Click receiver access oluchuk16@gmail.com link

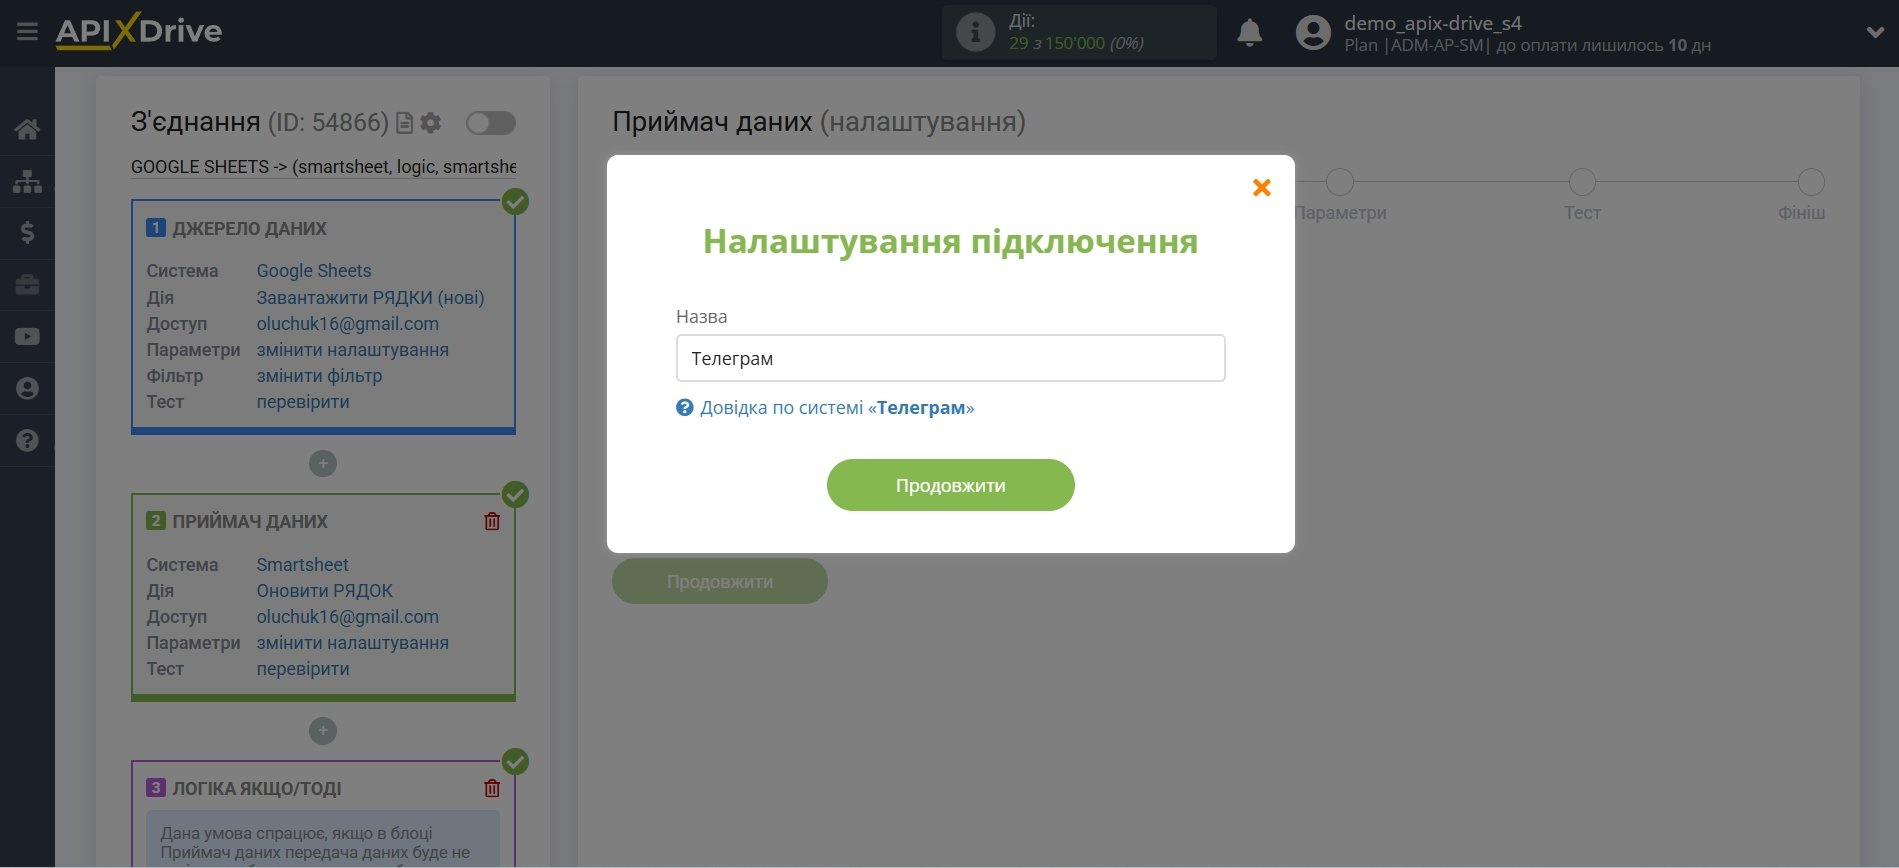pyautogui.click(x=347, y=617)
